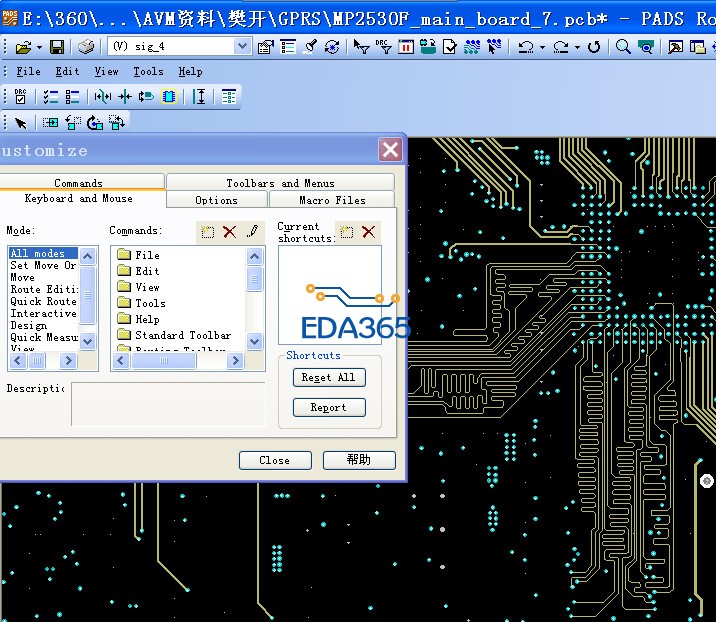The width and height of the screenshot is (716, 622).
Task: Click the pencil edit icon above Commands list
Action: coord(252,232)
